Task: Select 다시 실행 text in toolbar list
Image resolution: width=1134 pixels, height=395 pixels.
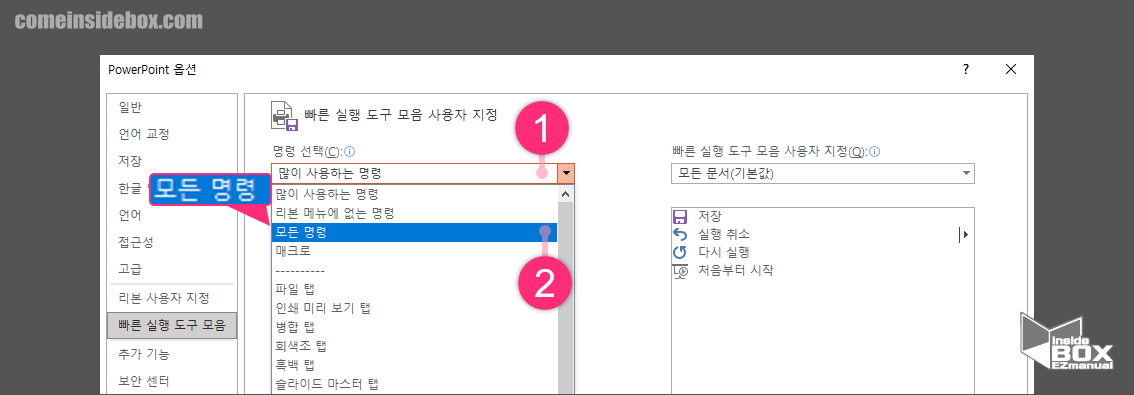Action: pos(723,252)
